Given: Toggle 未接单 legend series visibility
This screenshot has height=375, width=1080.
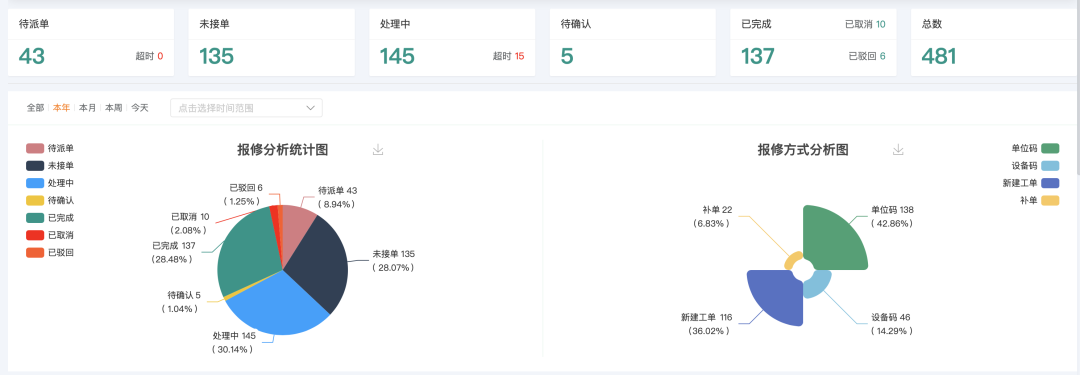Looking at the screenshot, I should [50, 165].
